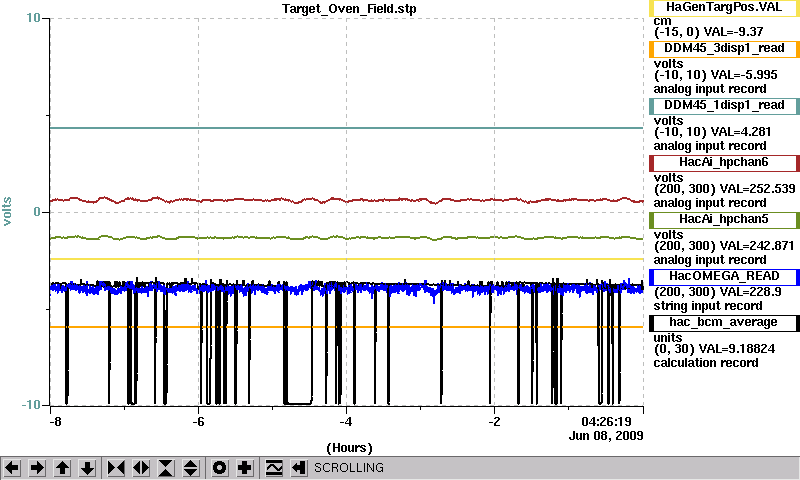Click the right arrow pan button

click(x=37, y=468)
